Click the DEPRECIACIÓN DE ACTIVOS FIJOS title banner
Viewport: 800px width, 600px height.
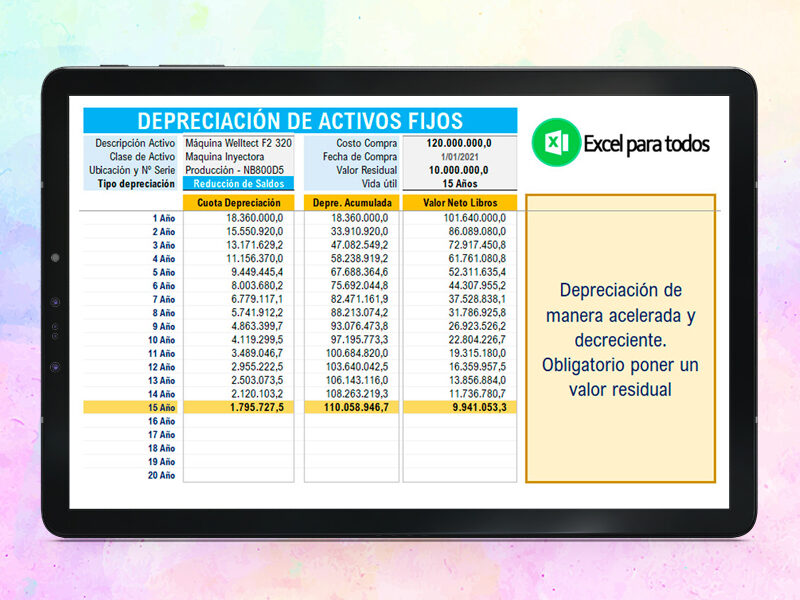pyautogui.click(x=300, y=121)
